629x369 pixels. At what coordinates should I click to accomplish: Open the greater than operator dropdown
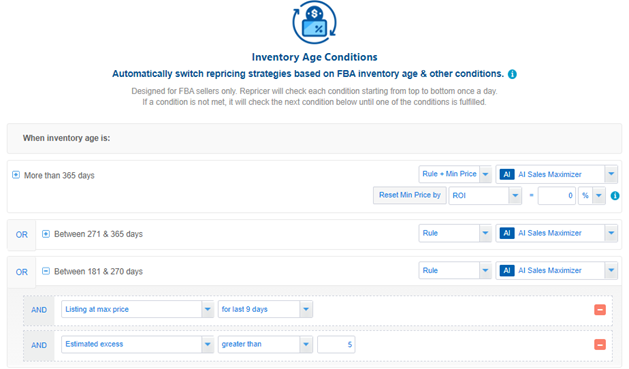265,344
